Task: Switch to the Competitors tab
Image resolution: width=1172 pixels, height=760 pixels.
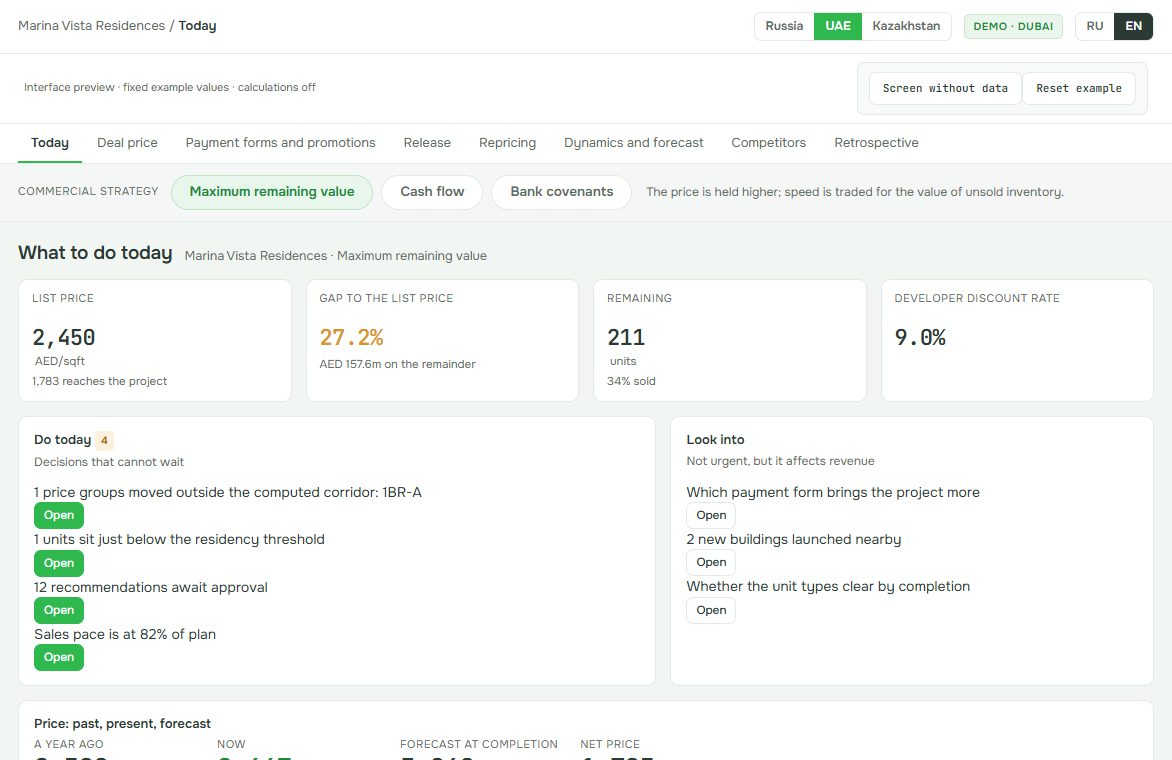Action: (768, 143)
